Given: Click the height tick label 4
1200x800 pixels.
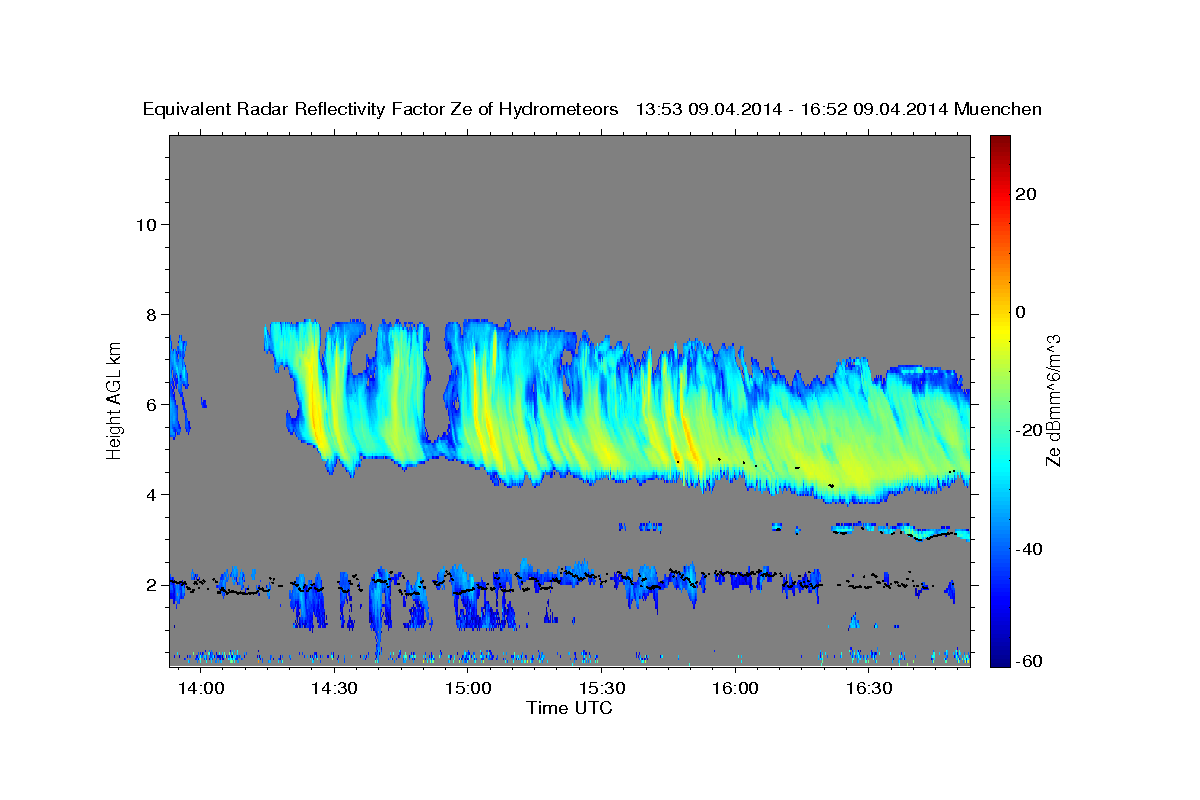Looking at the screenshot, I should click(150, 494).
